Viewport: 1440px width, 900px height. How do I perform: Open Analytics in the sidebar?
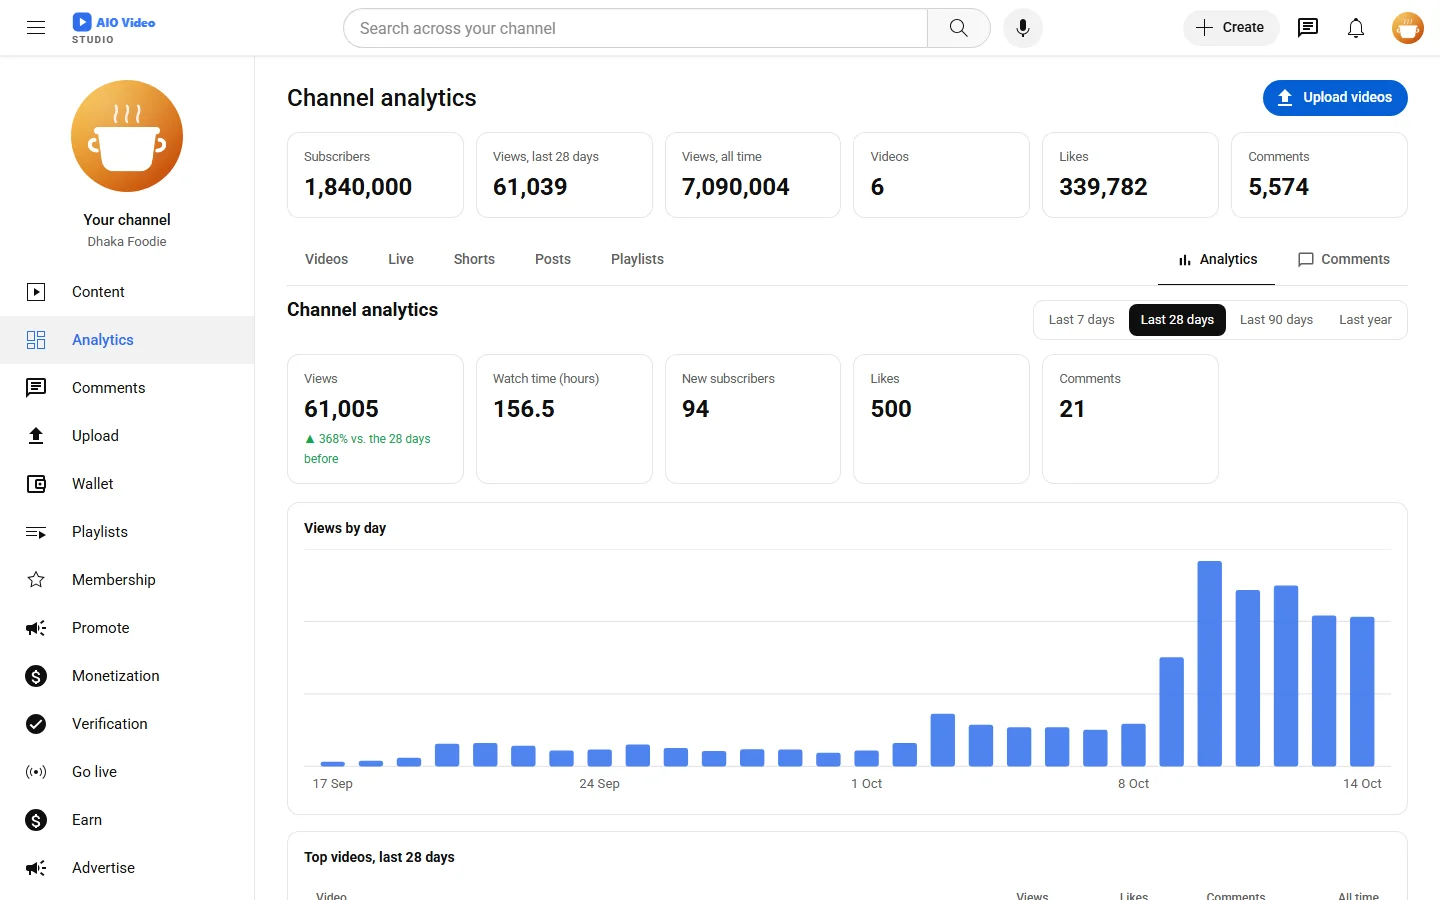click(x=127, y=340)
